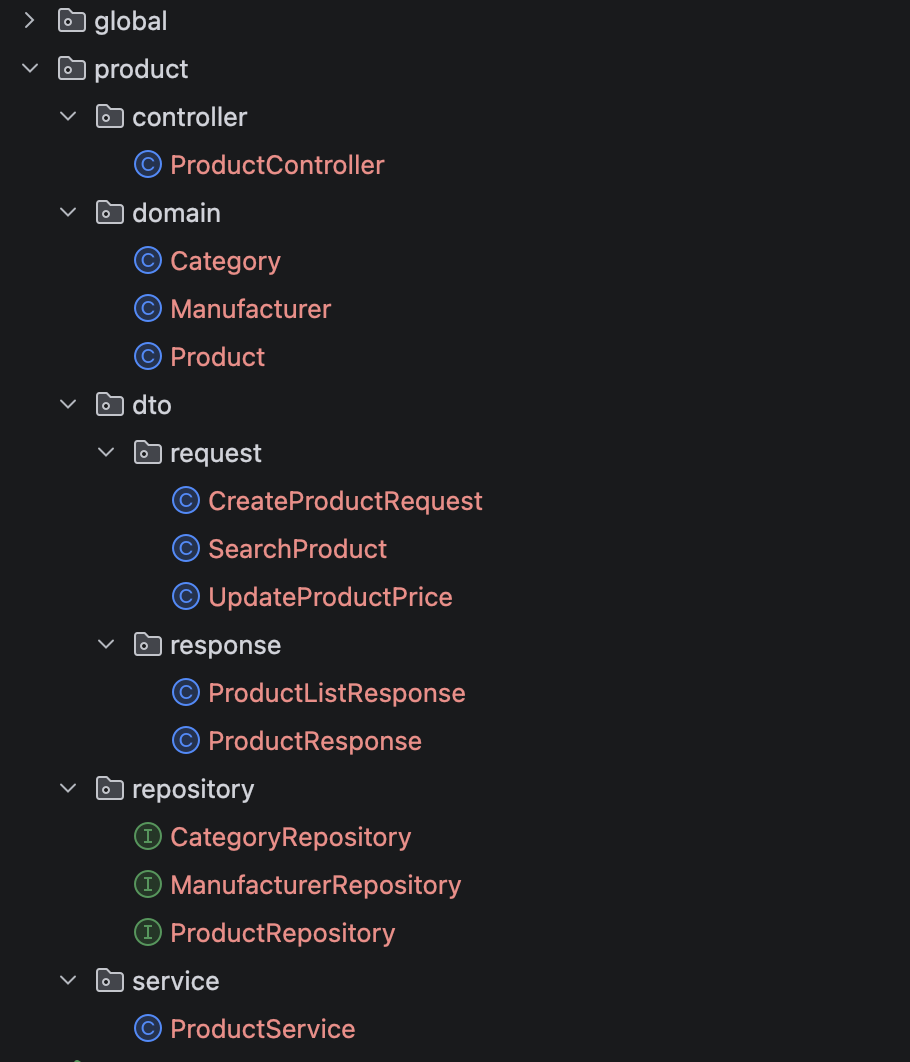Click the Manufacturer class icon
Image resolution: width=910 pixels, height=1062 pixels.
(148, 309)
